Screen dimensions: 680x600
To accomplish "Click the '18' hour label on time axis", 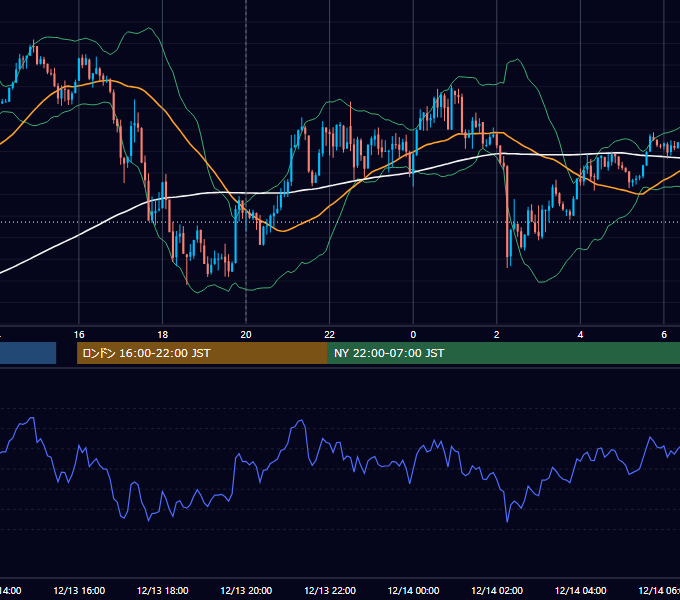I will click(x=162, y=335).
